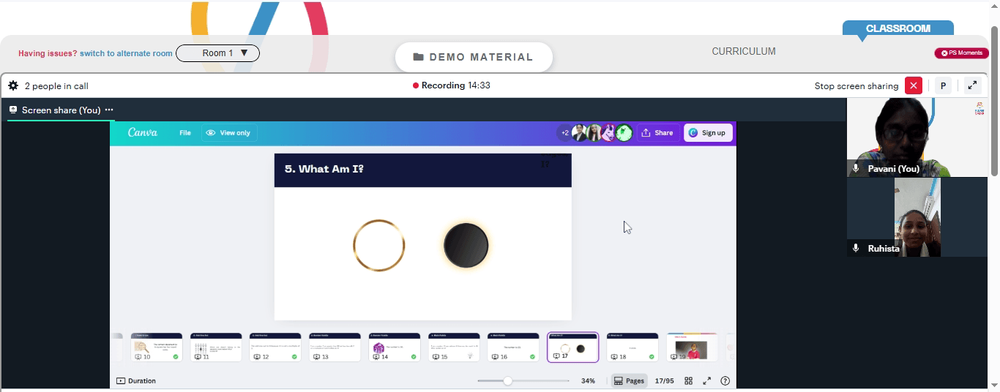Viewport: 1000px width, 392px height.
Task: Click the +2 collaborators badge
Action: (x=564, y=133)
